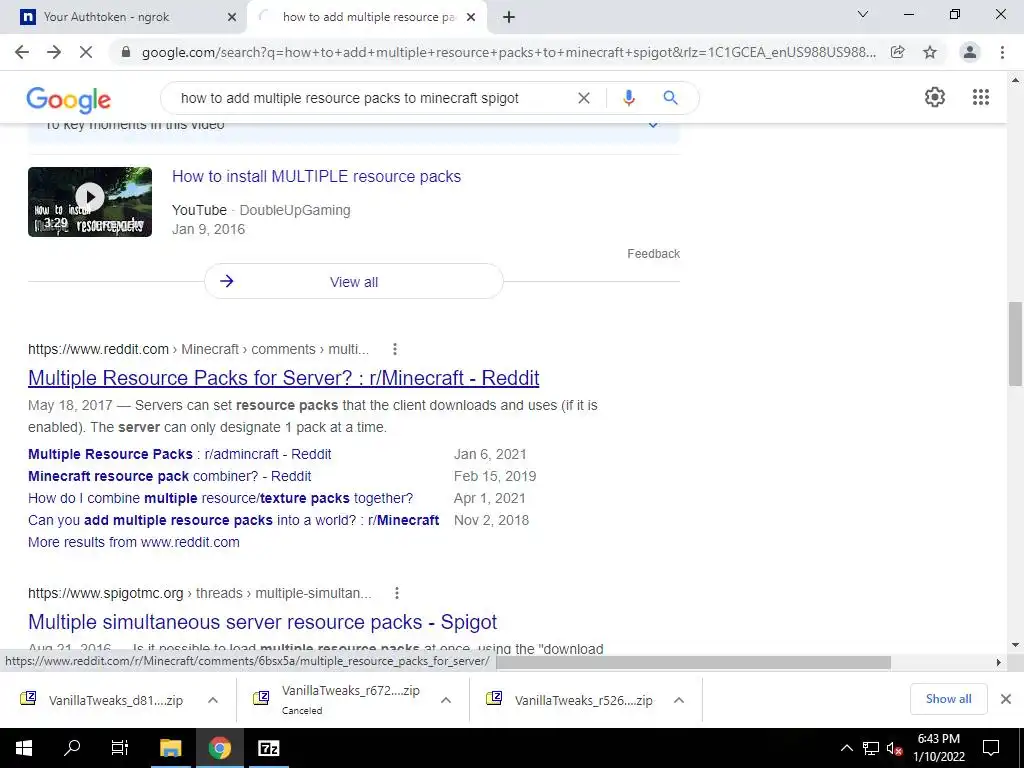
Task: Show hidden system tray icons
Action: pos(846,748)
